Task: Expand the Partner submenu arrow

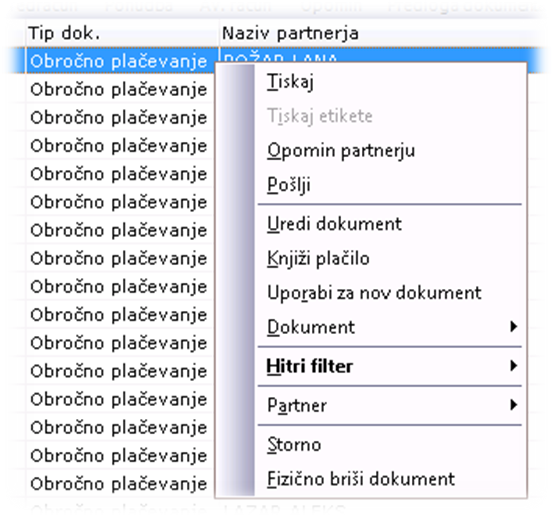Action: click(514, 405)
